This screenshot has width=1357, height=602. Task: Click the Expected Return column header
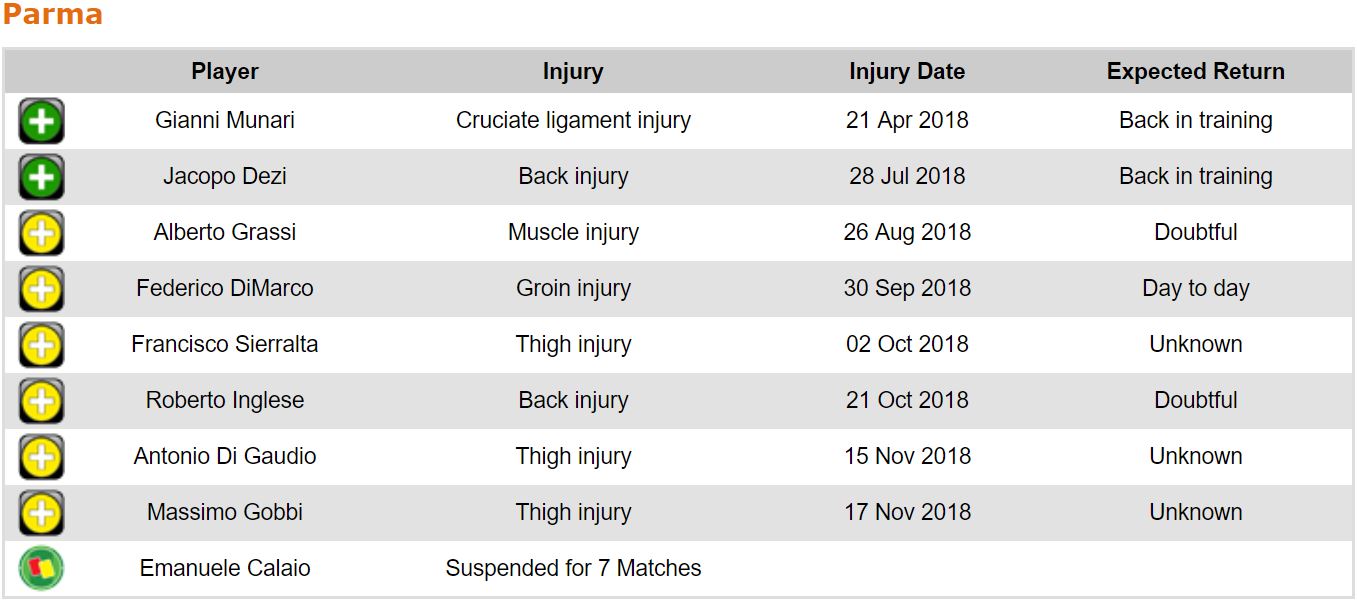[x=1196, y=72]
